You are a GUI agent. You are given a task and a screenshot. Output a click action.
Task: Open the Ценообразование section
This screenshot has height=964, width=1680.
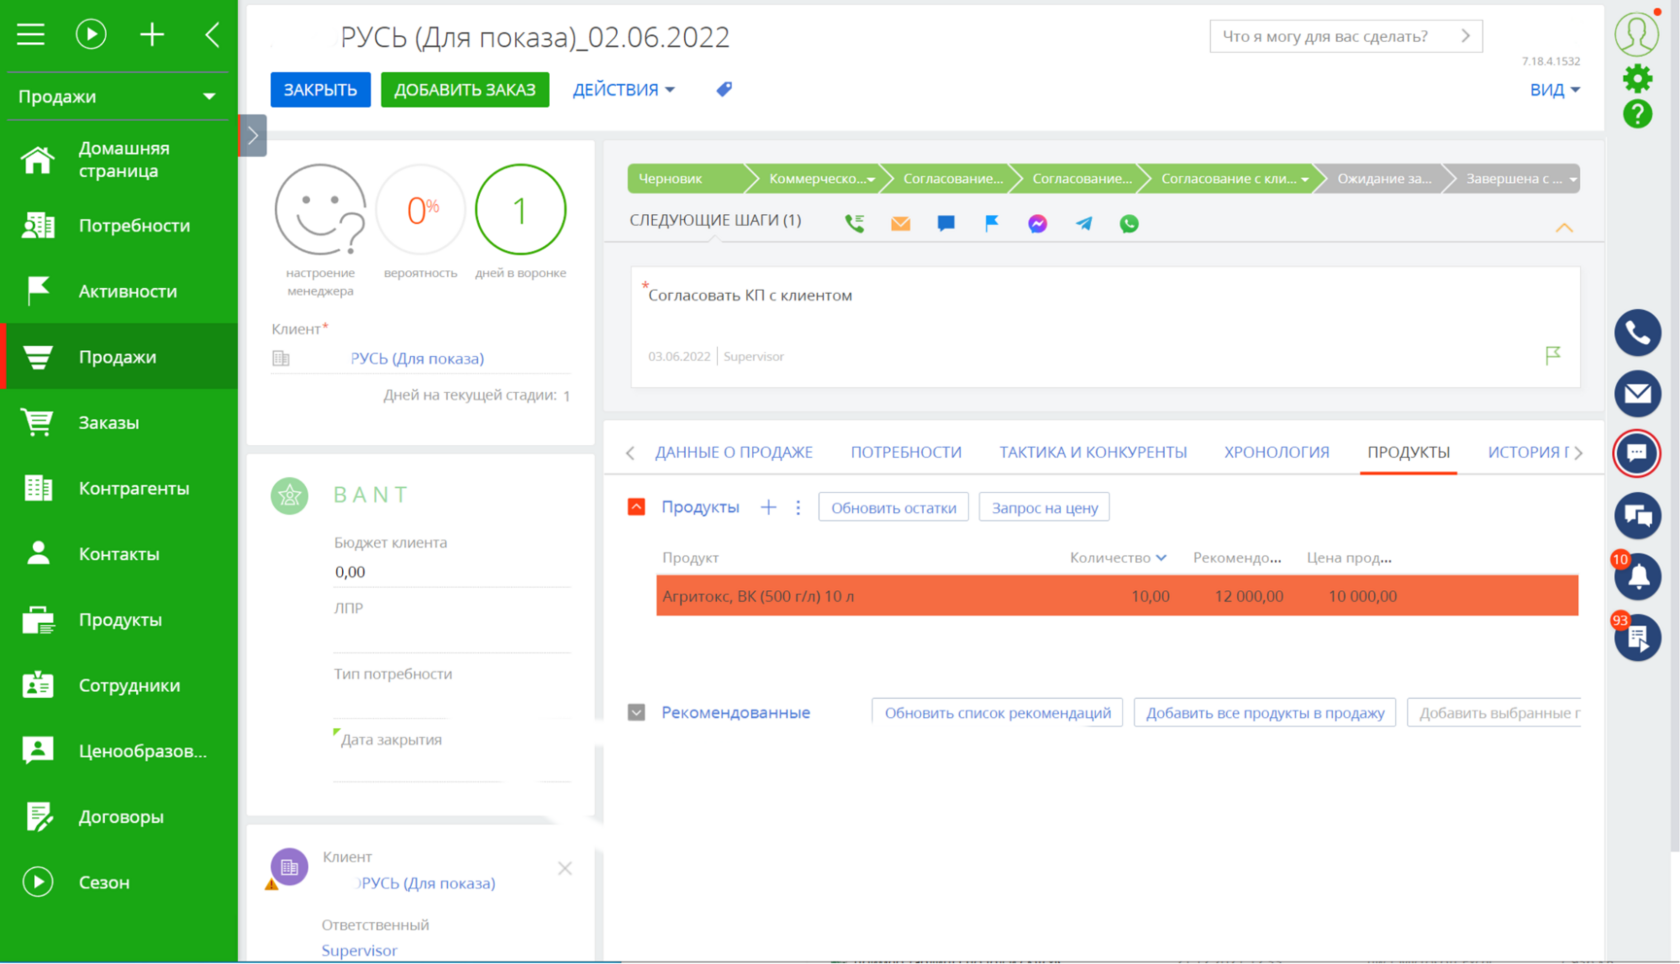(x=119, y=751)
